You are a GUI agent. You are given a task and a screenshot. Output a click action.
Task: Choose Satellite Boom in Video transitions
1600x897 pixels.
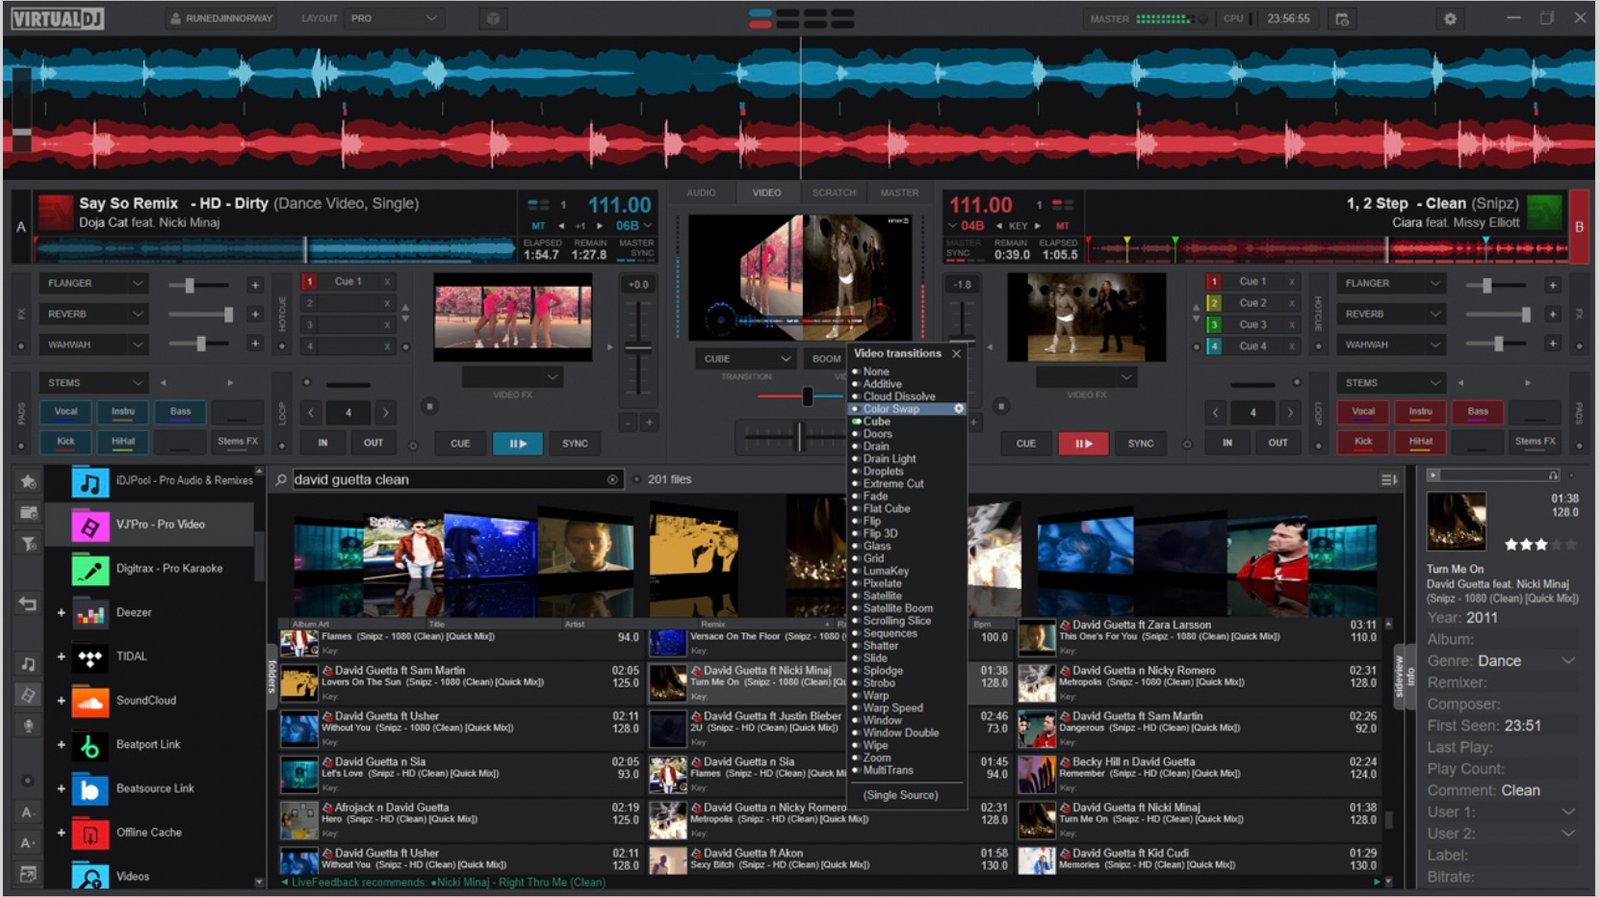pos(898,608)
